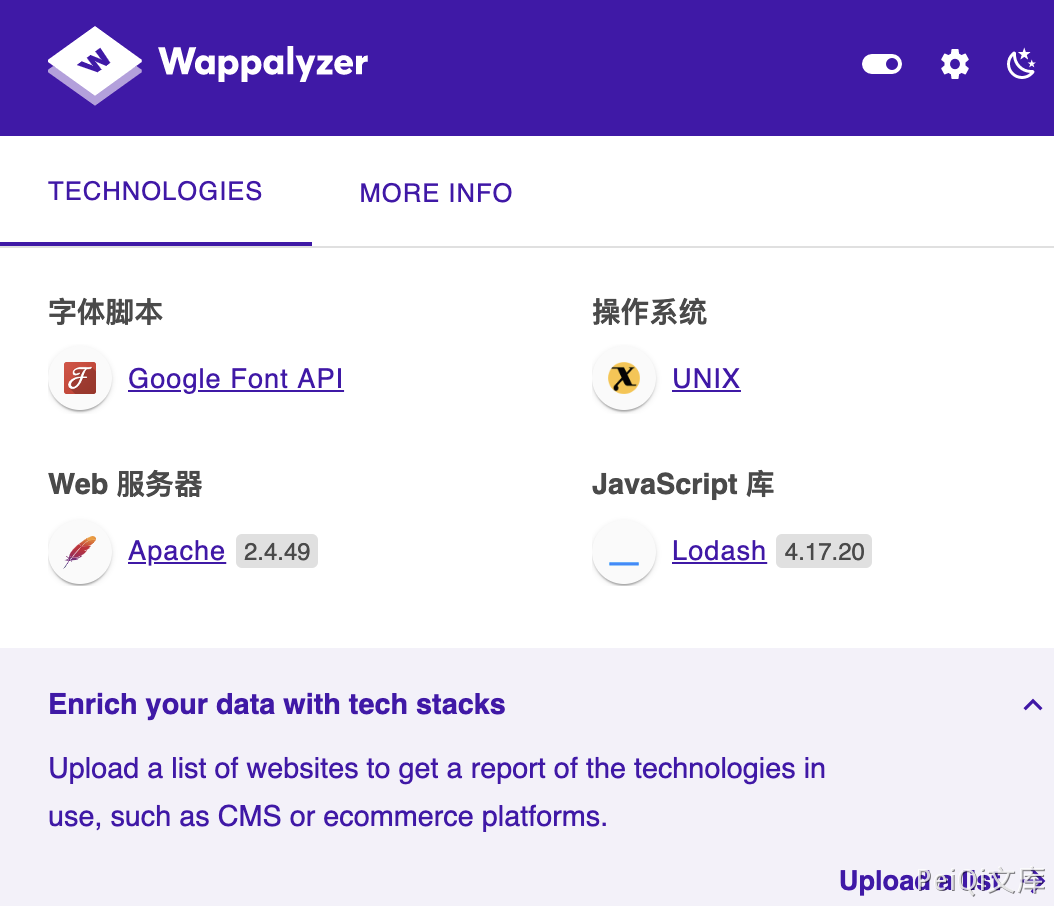Image resolution: width=1054 pixels, height=906 pixels.
Task: Click the Apache feather icon
Action: coord(80,552)
